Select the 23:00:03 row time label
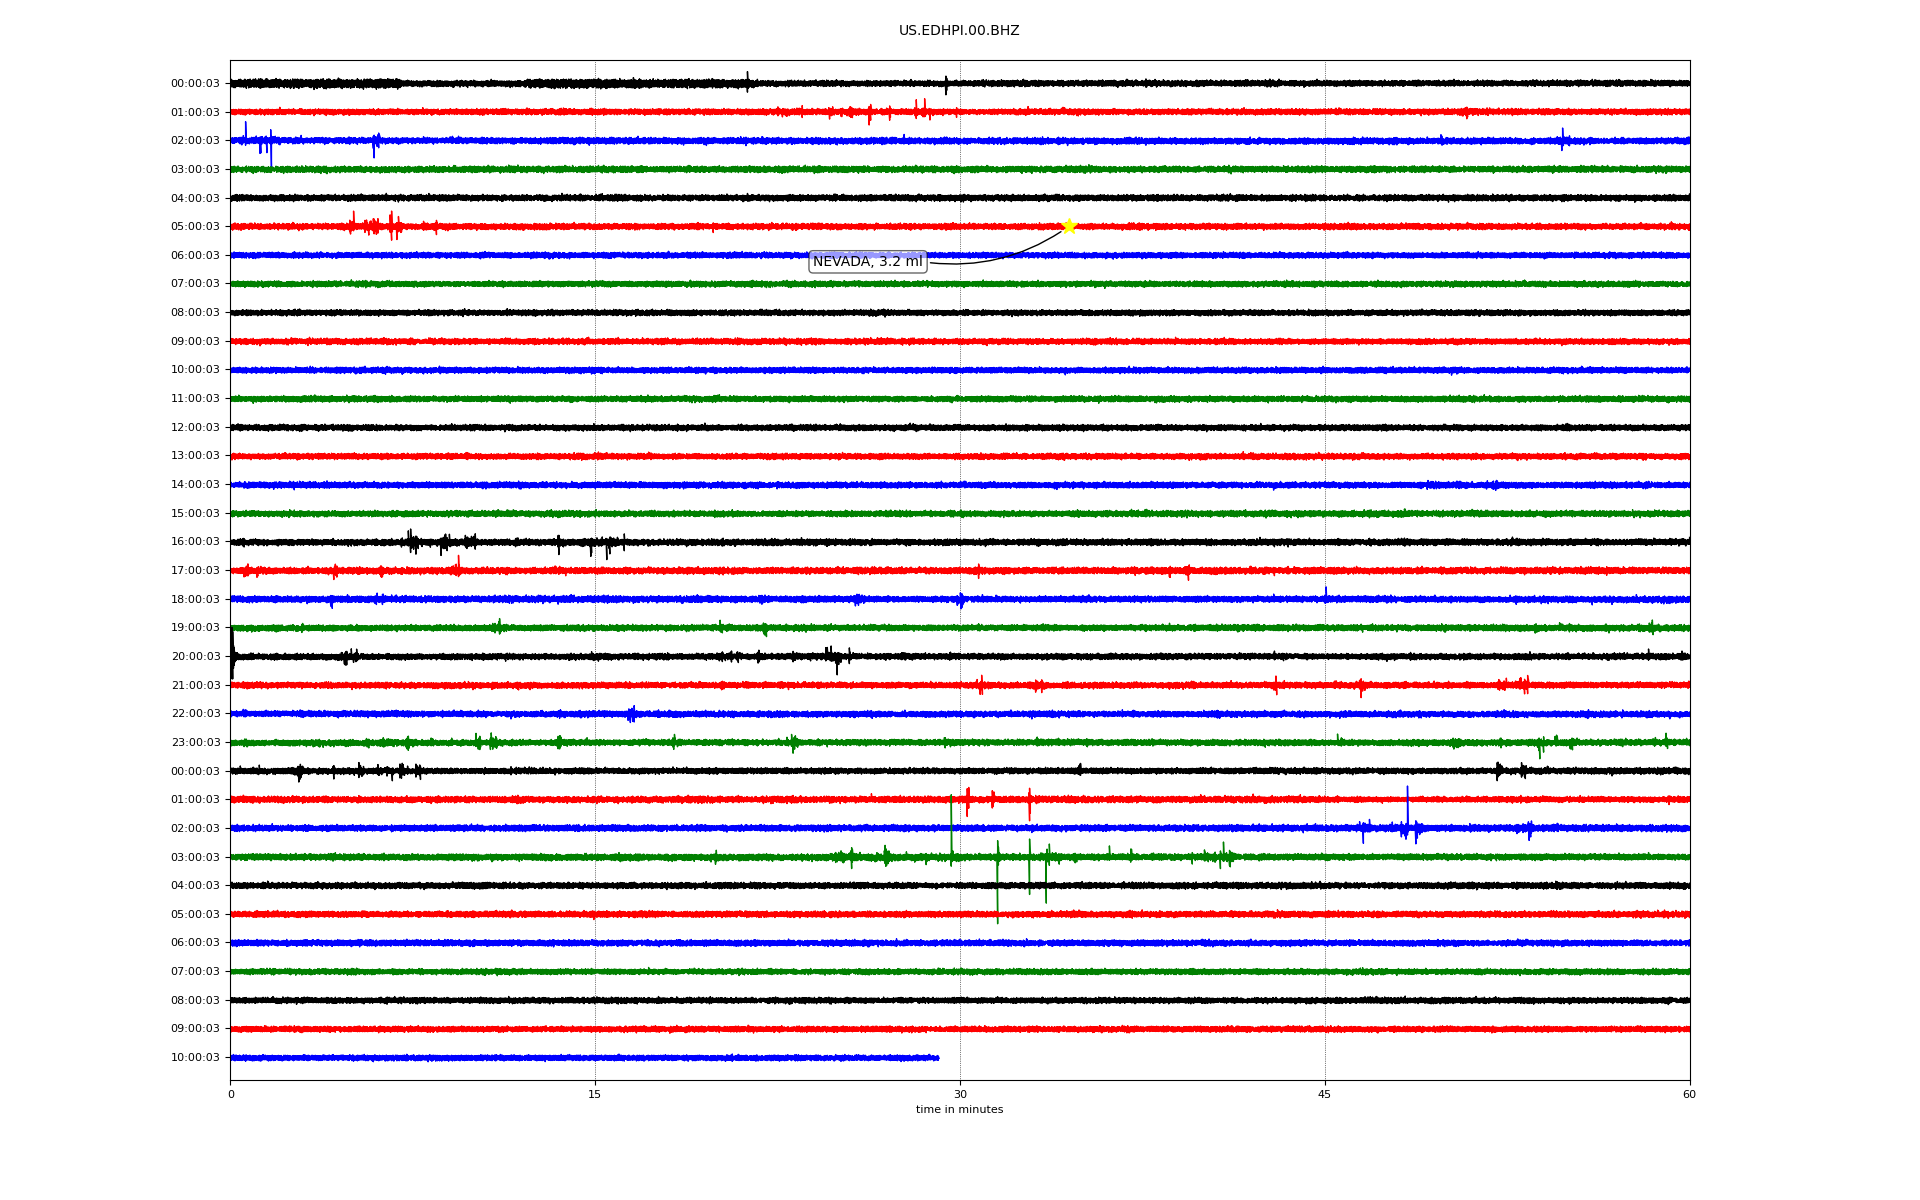Viewport: 1920px width, 1200px height. point(195,743)
